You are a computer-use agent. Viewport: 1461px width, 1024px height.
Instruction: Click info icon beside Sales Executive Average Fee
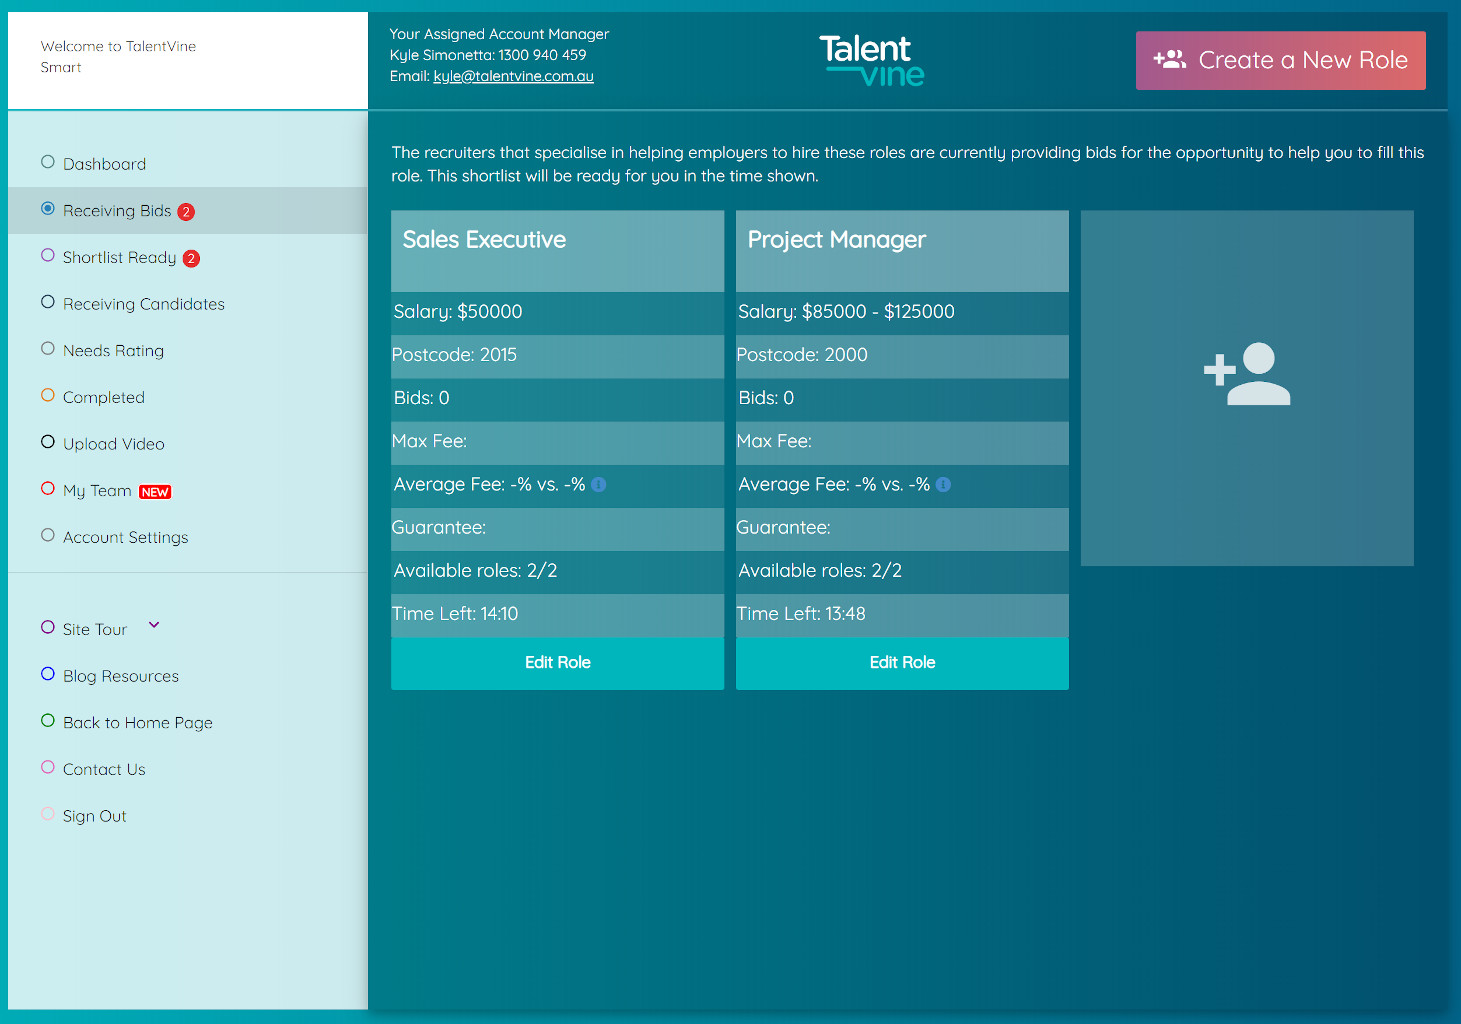(x=599, y=485)
